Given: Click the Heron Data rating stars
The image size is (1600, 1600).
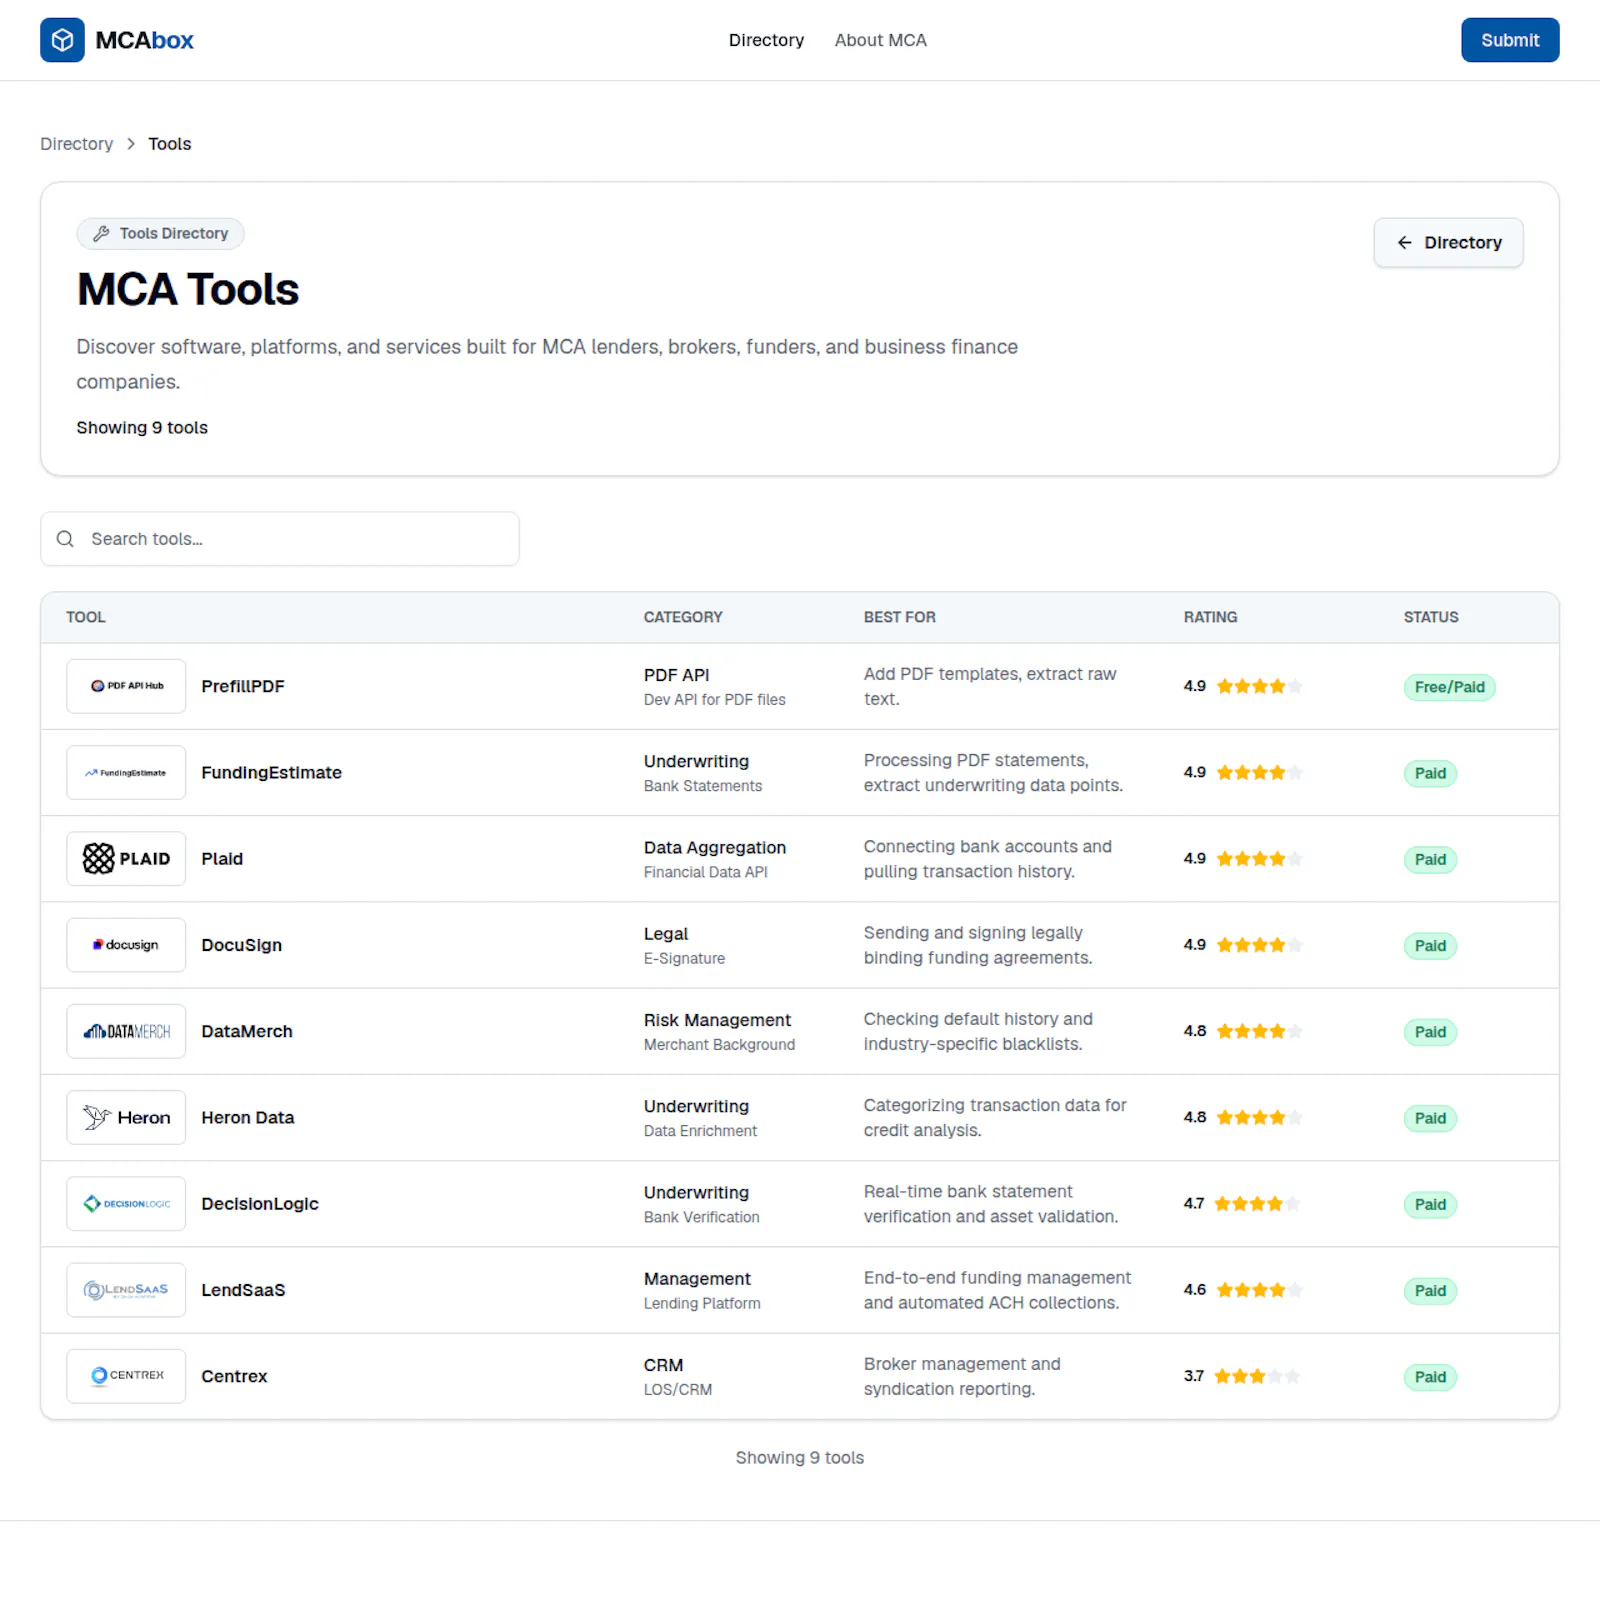Looking at the screenshot, I should tap(1259, 1117).
